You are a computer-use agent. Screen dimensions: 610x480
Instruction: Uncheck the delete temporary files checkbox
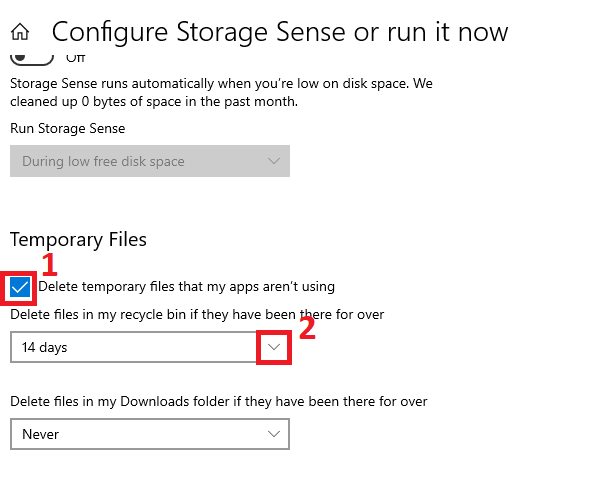point(20,287)
